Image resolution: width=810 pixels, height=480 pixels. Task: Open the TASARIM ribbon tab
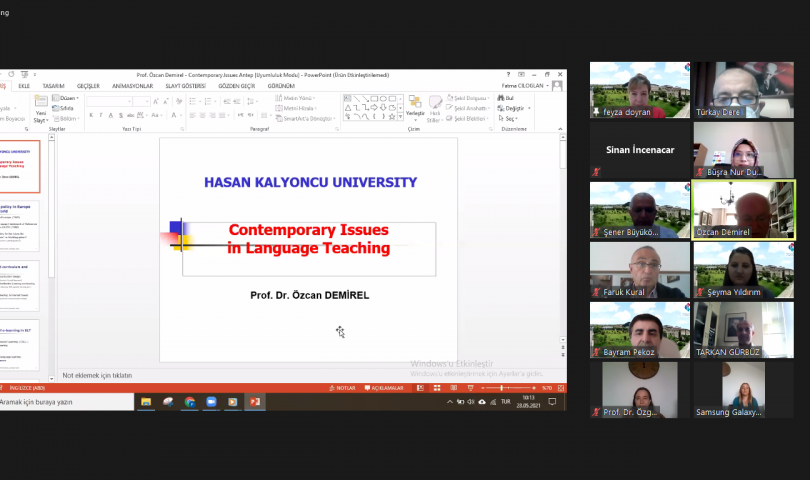tap(53, 87)
